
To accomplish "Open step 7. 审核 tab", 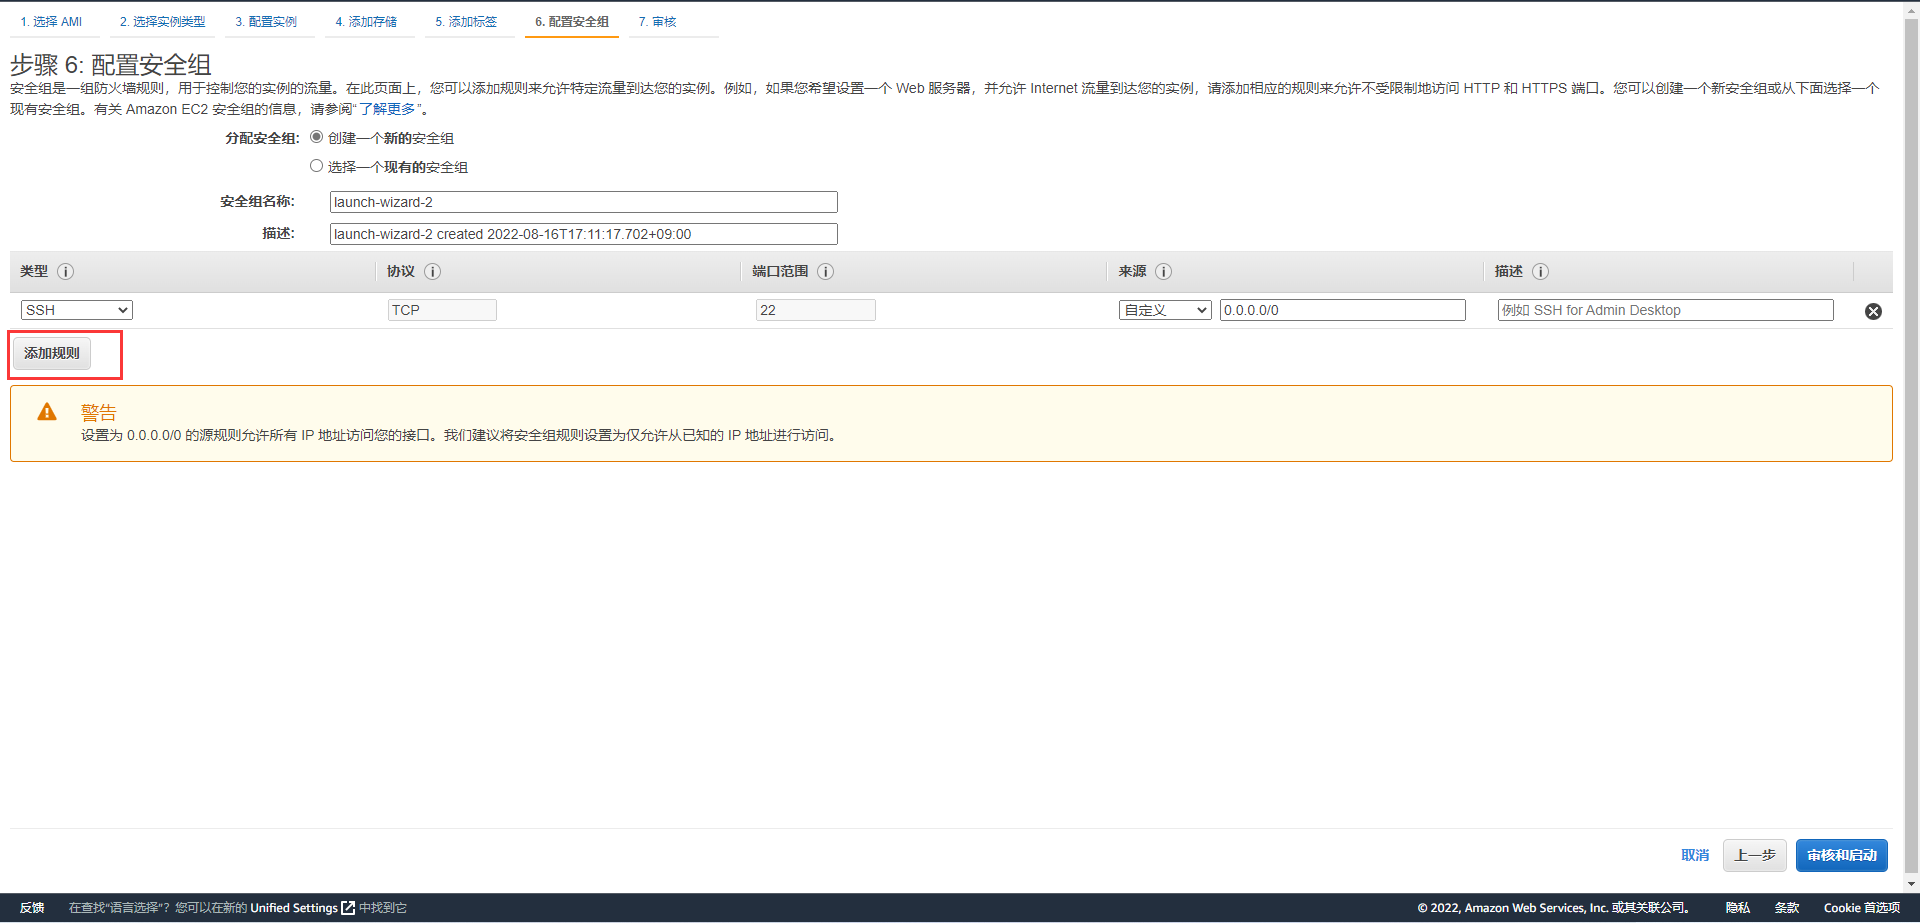I will [657, 21].
